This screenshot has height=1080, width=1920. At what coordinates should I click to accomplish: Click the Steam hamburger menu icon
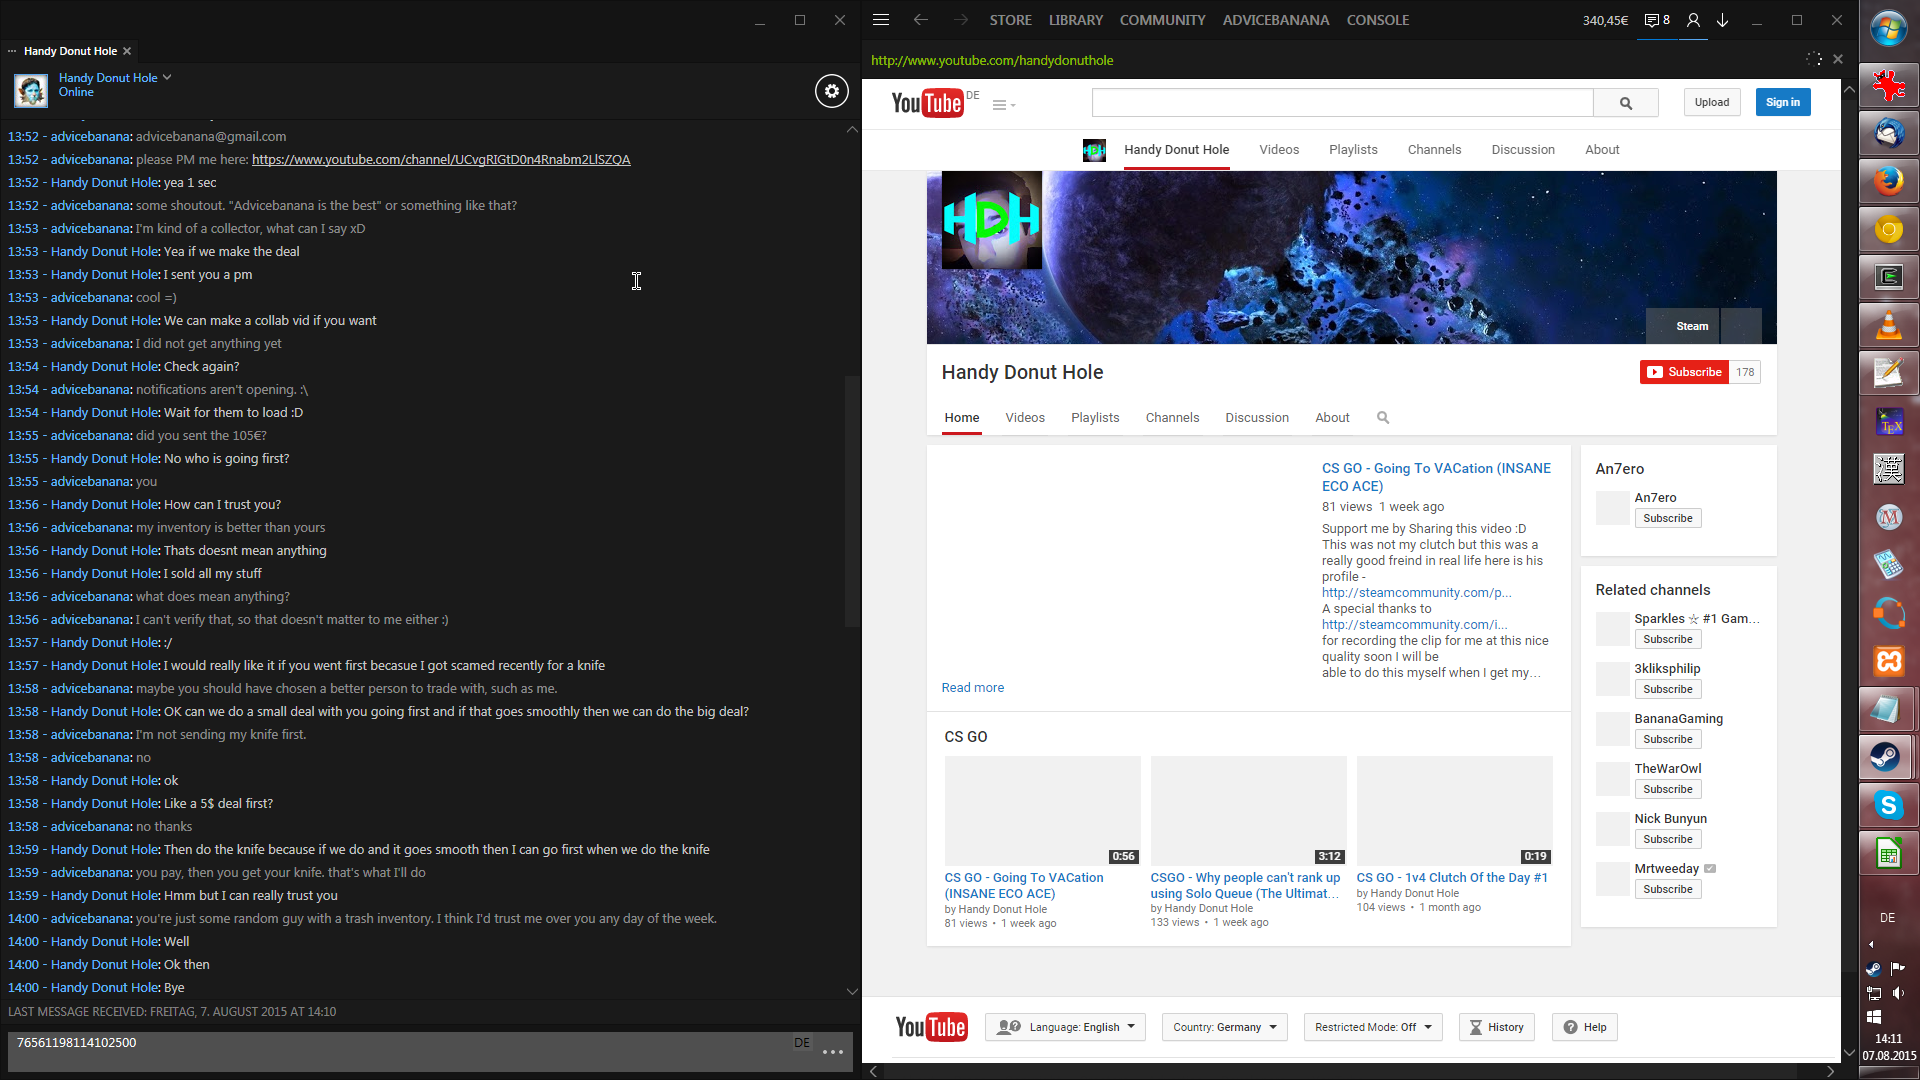click(881, 20)
